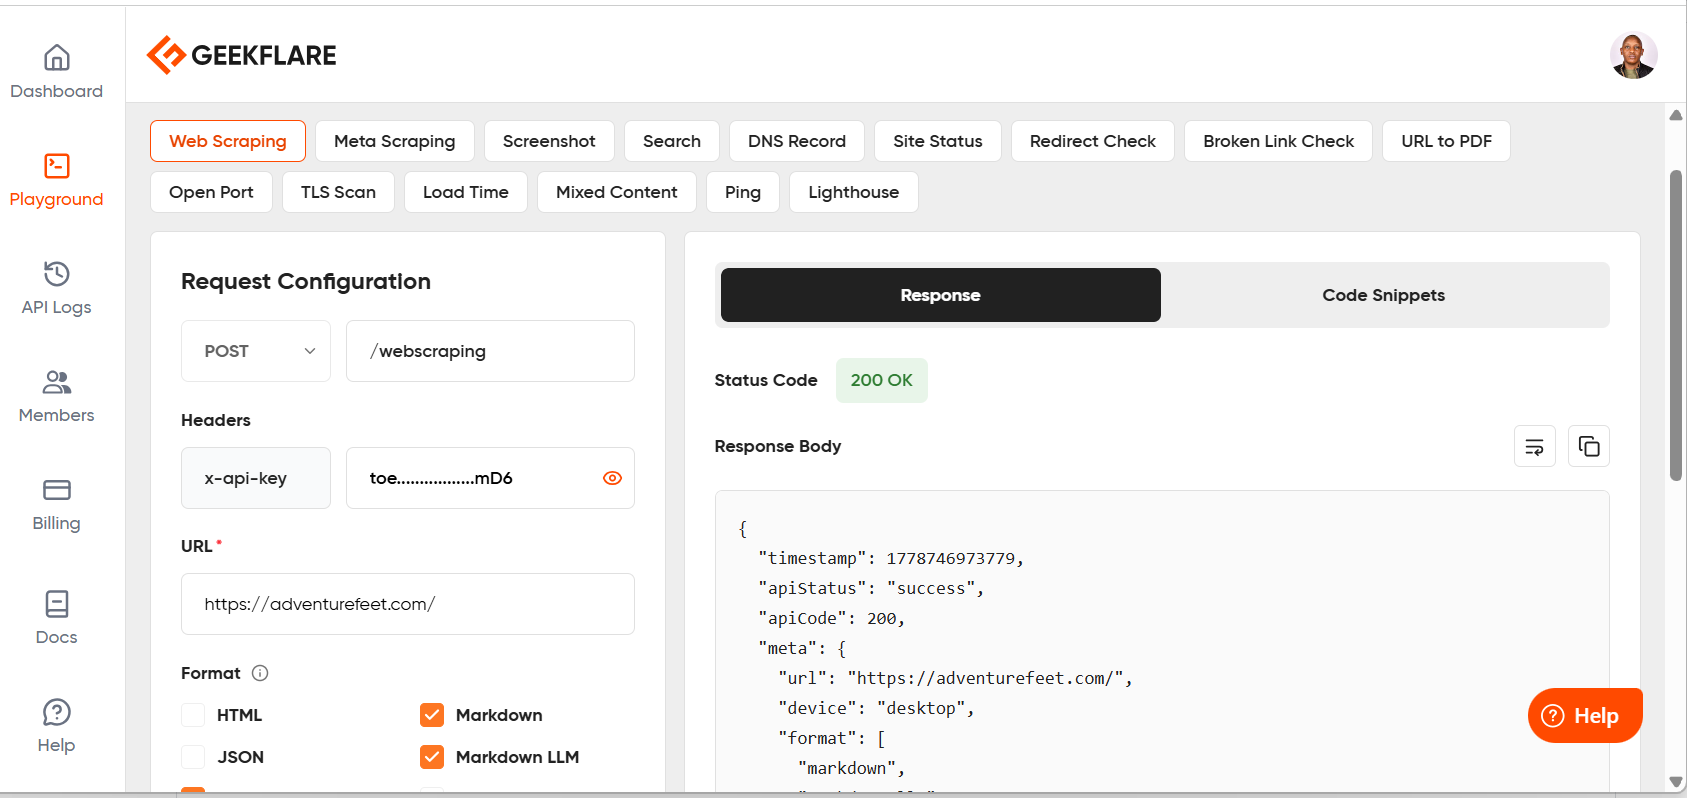Open the Dashboard home icon
The width and height of the screenshot is (1687, 798).
[x=57, y=58]
